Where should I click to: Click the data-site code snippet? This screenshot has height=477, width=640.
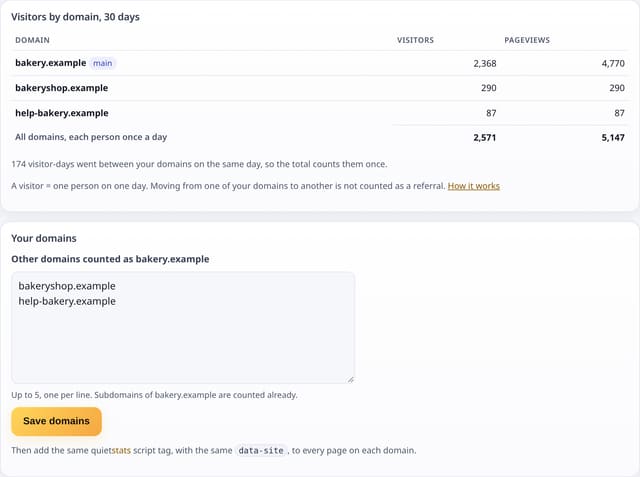tap(261, 450)
